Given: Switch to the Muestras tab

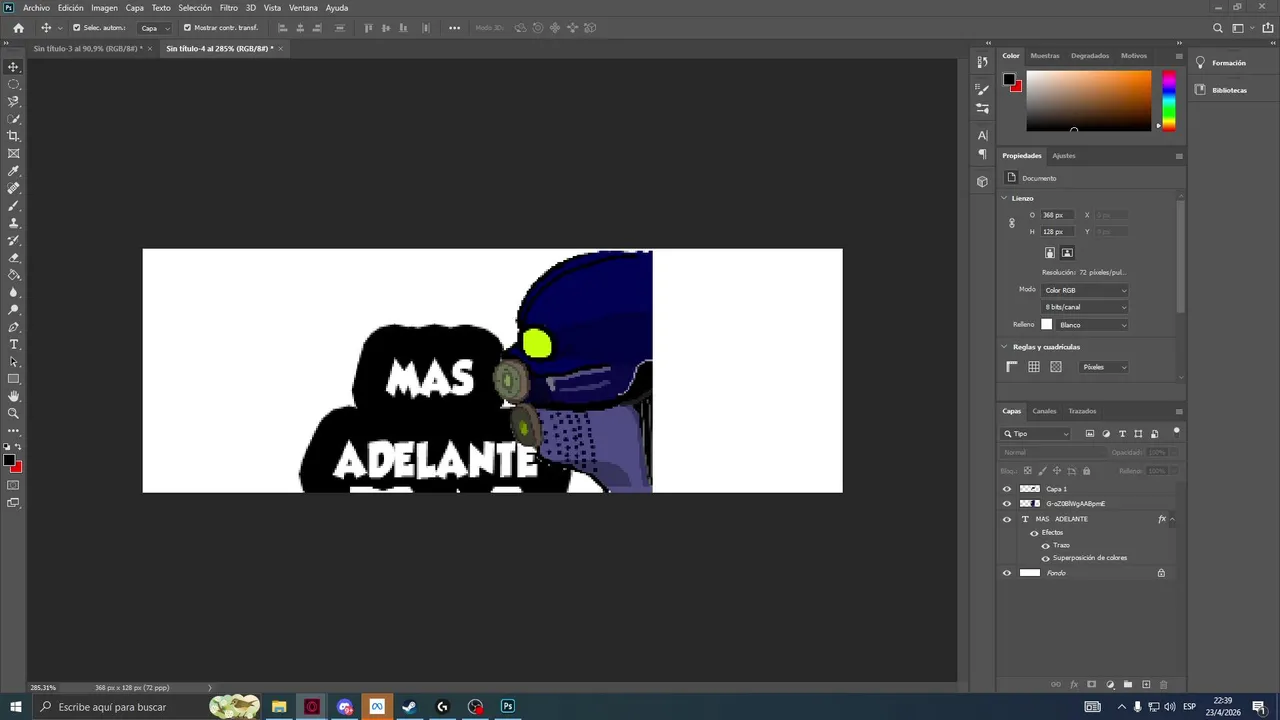Looking at the screenshot, I should click(x=1045, y=56).
